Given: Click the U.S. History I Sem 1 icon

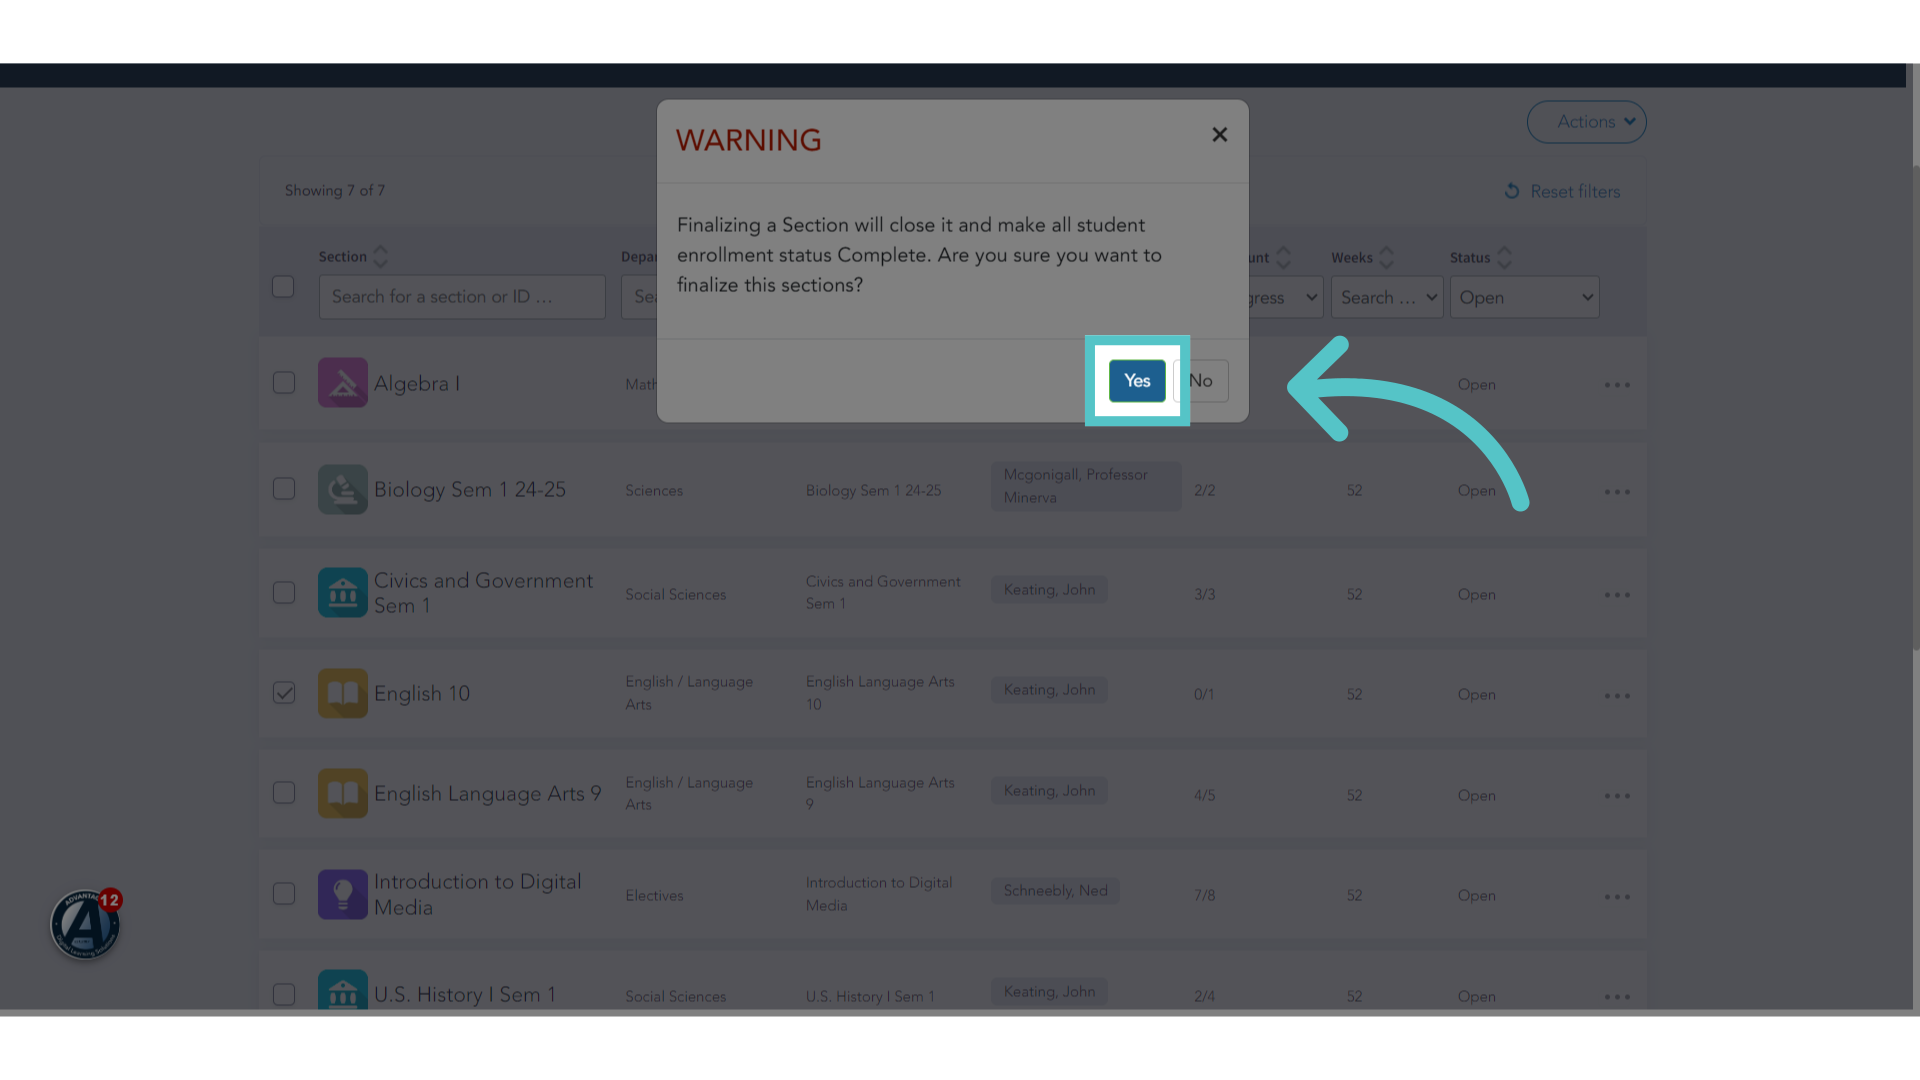Looking at the screenshot, I should coord(343,990).
